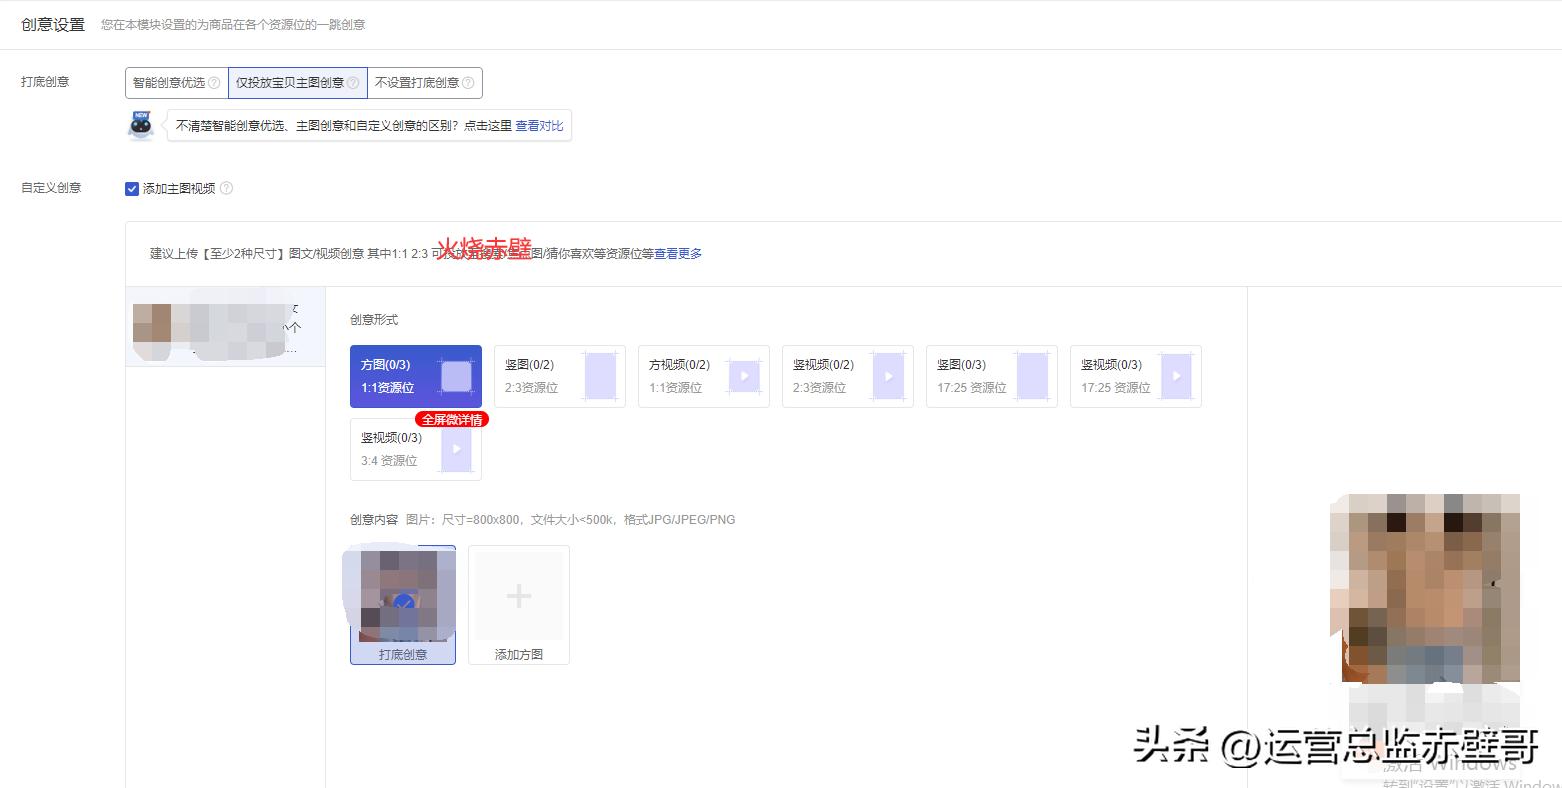The image size is (1562, 788).
Task: Open the 查看对比 comparison link
Action: [x=539, y=126]
